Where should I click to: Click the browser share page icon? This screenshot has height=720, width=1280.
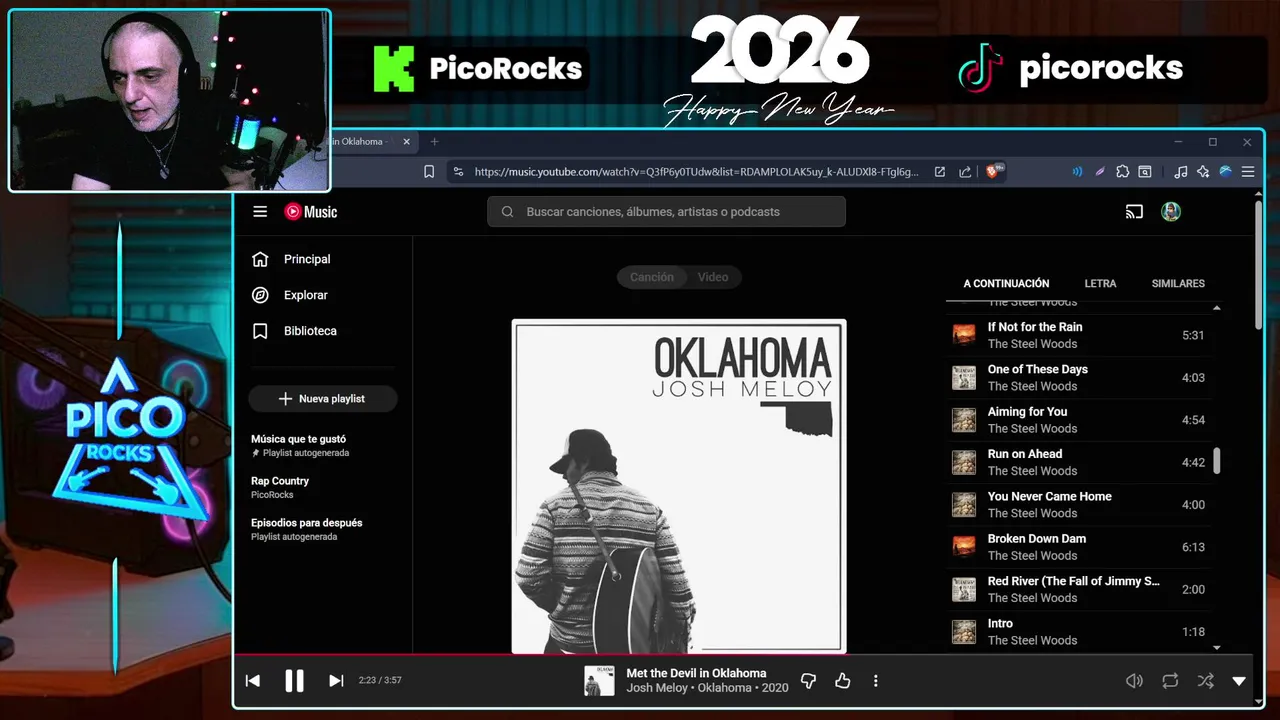coord(965,172)
